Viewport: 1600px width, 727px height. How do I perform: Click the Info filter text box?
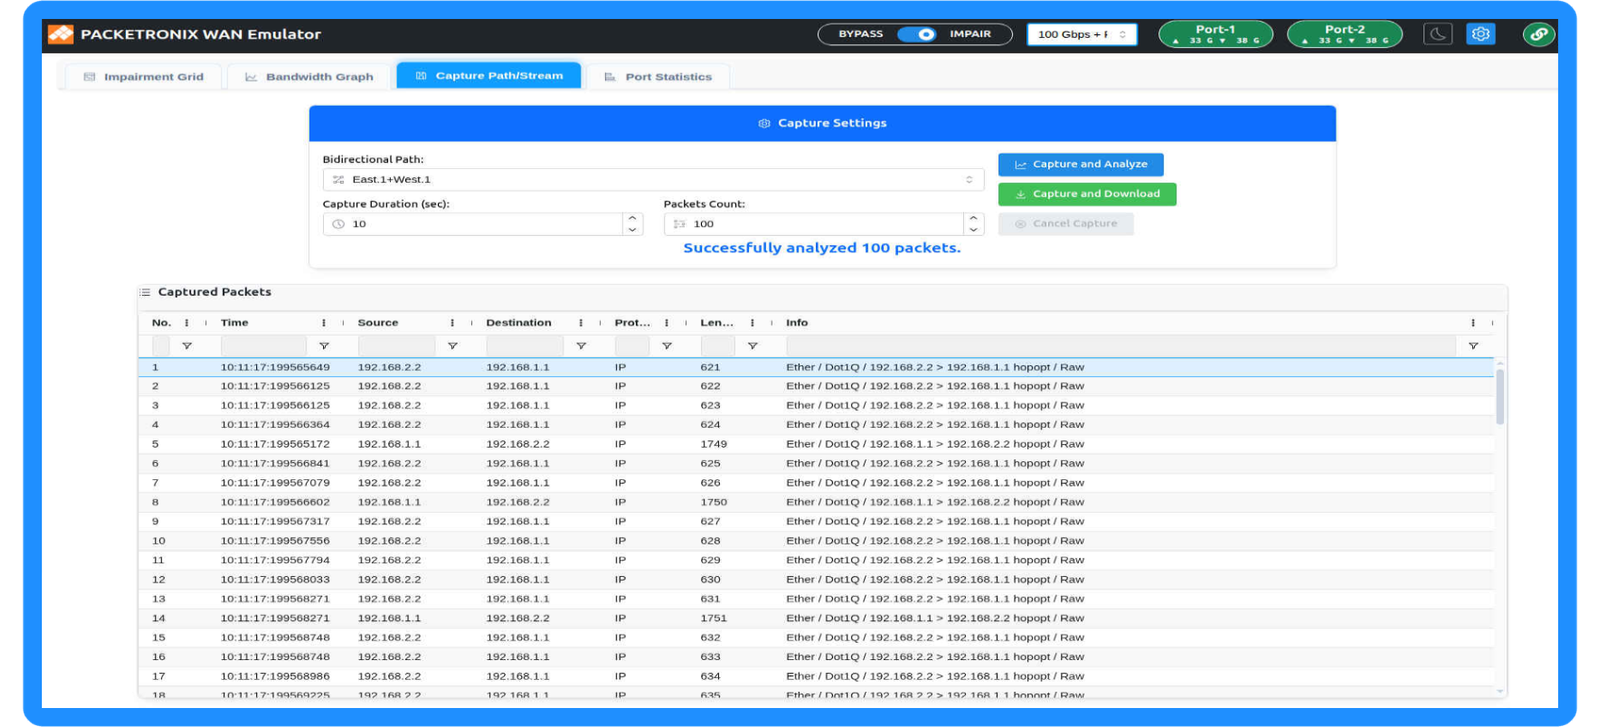tap(1121, 346)
